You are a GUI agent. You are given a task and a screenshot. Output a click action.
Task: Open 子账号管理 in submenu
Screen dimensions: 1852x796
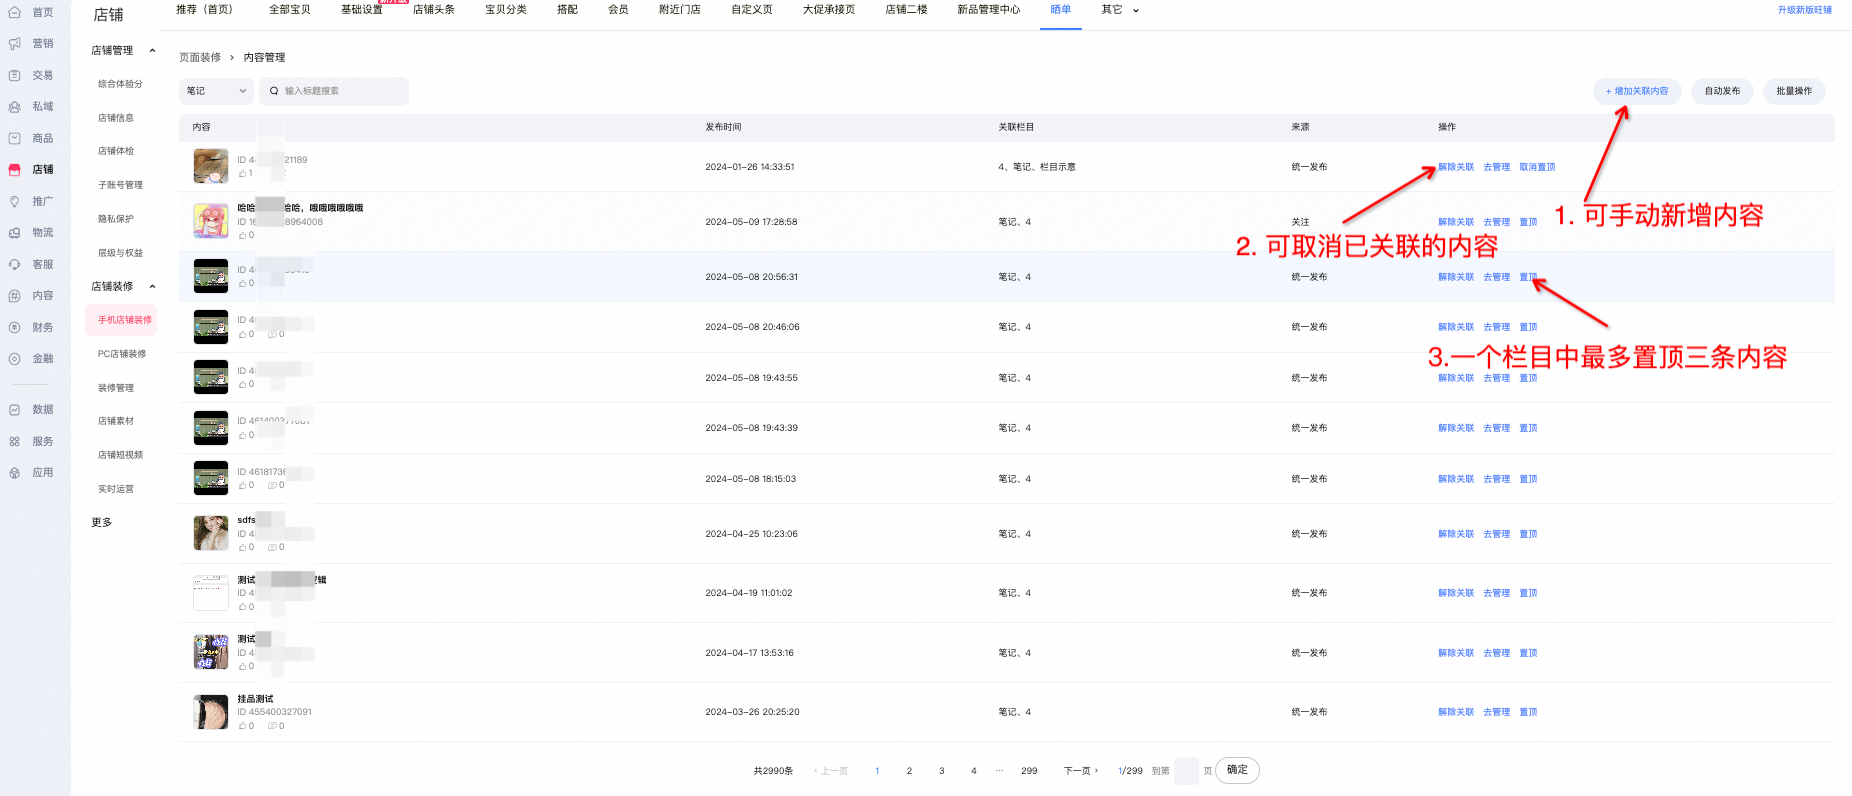click(x=120, y=185)
